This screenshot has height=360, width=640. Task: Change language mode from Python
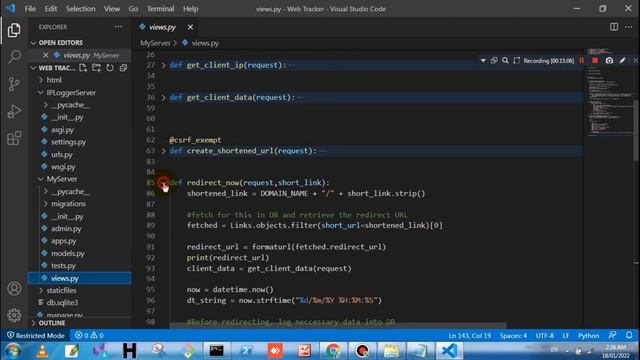pos(588,336)
